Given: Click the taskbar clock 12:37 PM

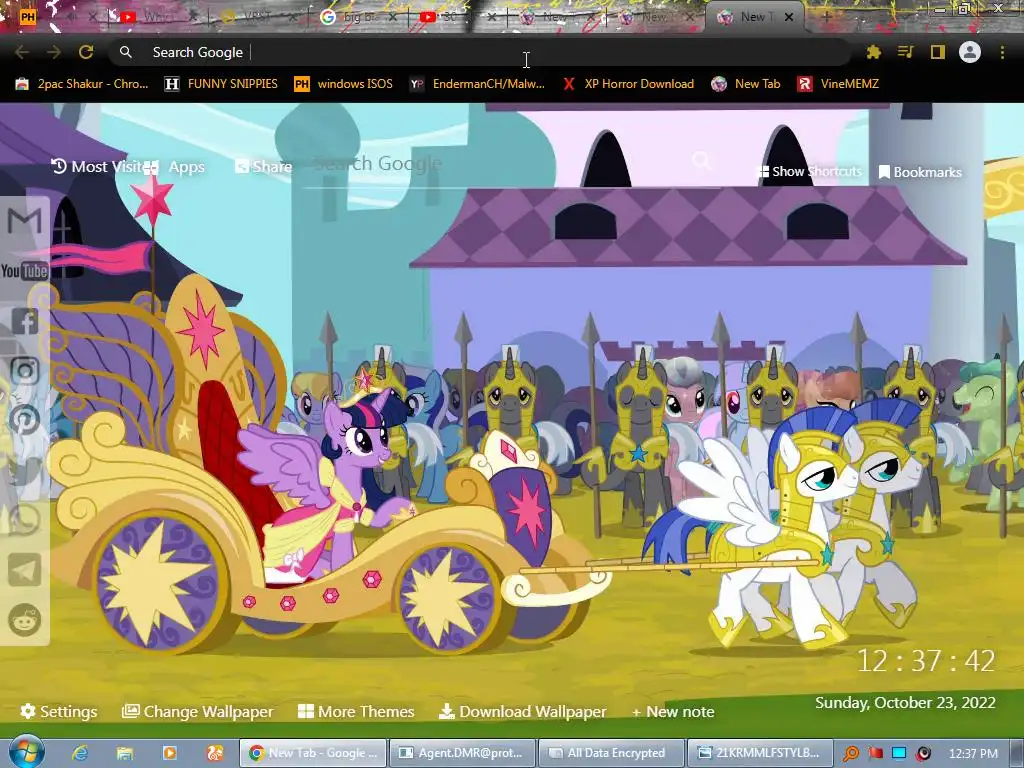Looking at the screenshot, I should (x=973, y=754).
